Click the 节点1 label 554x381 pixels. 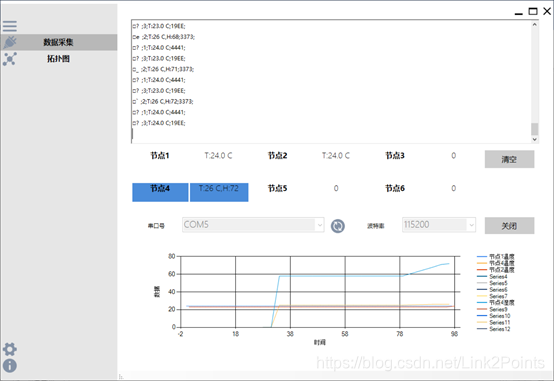[x=160, y=156]
